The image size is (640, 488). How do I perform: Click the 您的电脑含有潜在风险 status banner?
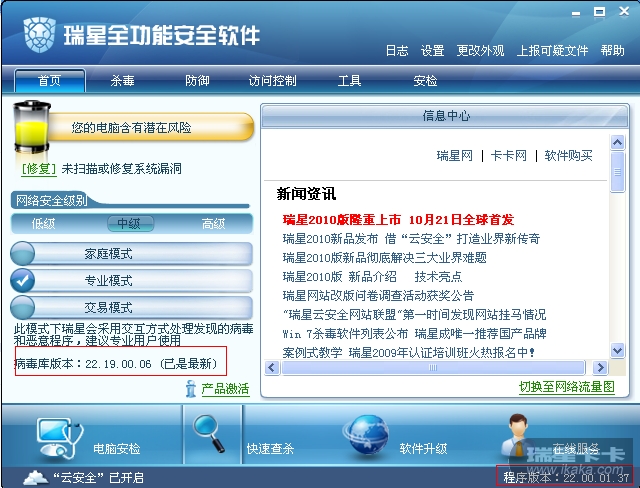[151, 127]
